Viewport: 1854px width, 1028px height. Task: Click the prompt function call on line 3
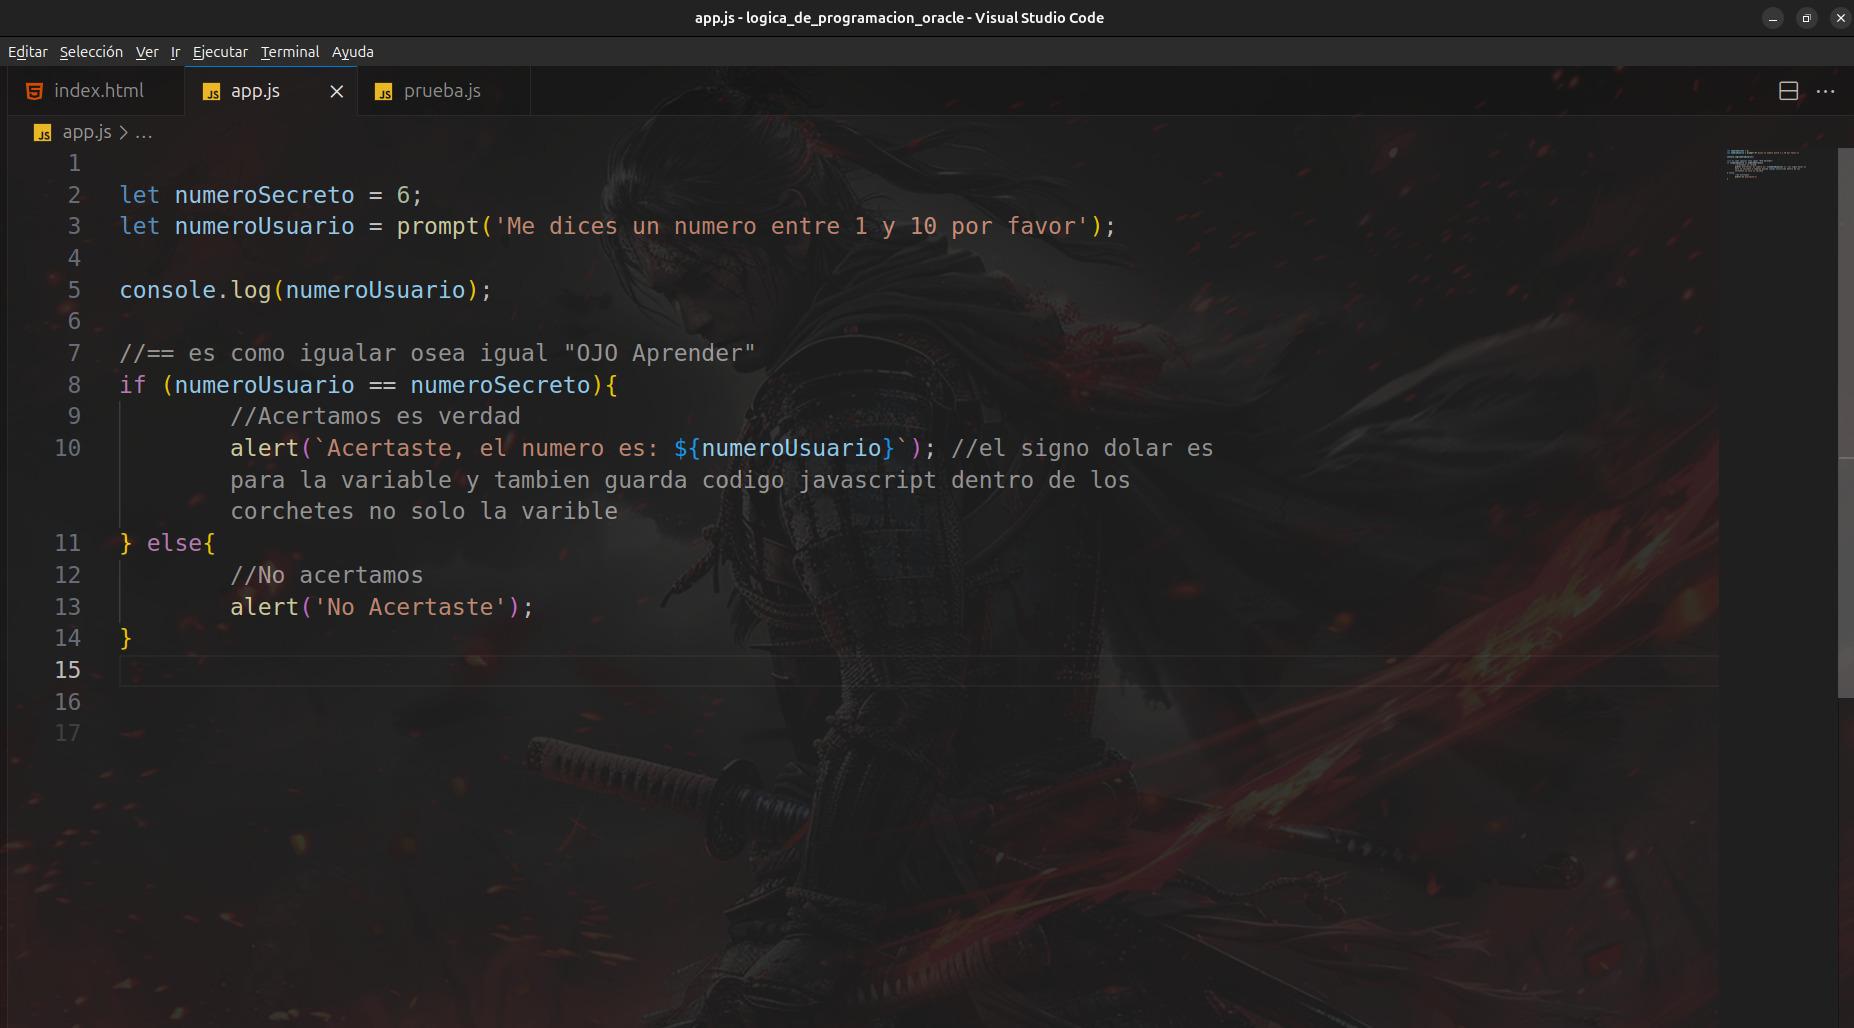coord(438,226)
